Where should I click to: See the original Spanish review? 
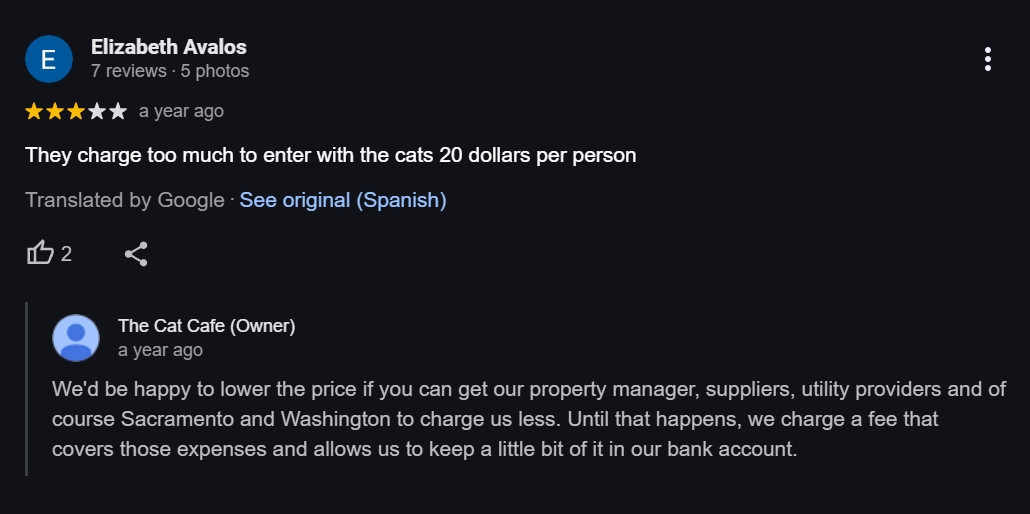click(x=342, y=200)
